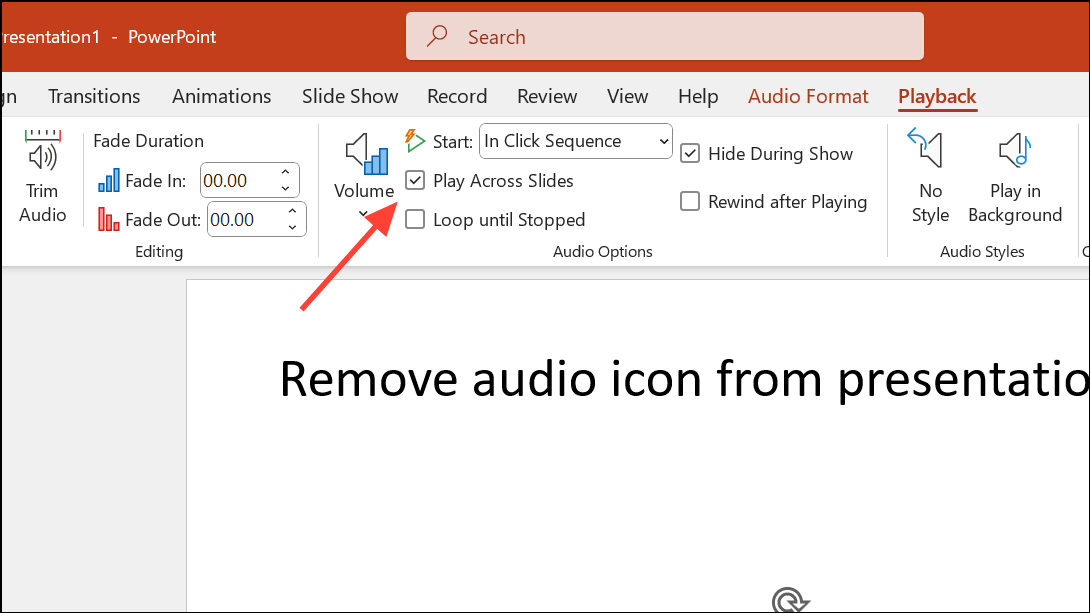The image size is (1090, 613).
Task: Click the Fade Out value field
Action: click(242, 219)
